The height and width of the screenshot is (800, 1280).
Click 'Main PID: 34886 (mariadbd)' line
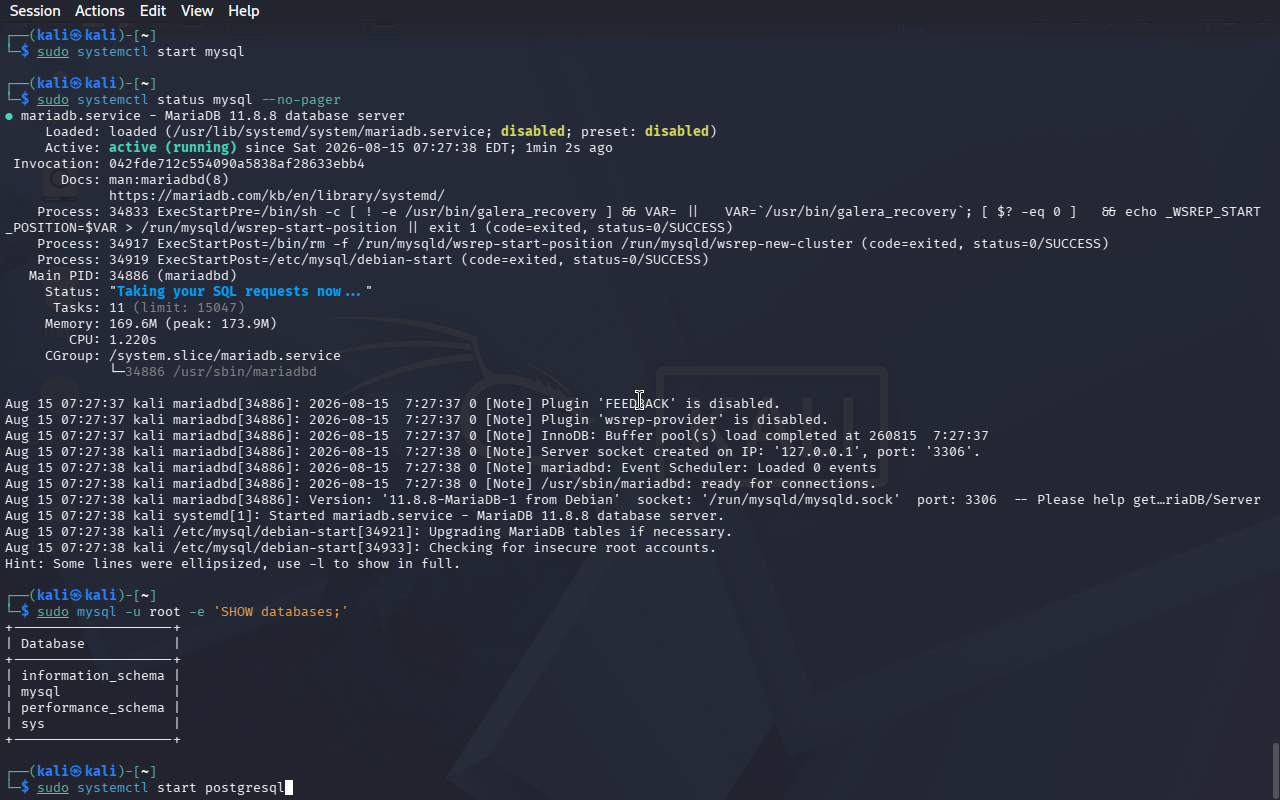[x=133, y=276]
